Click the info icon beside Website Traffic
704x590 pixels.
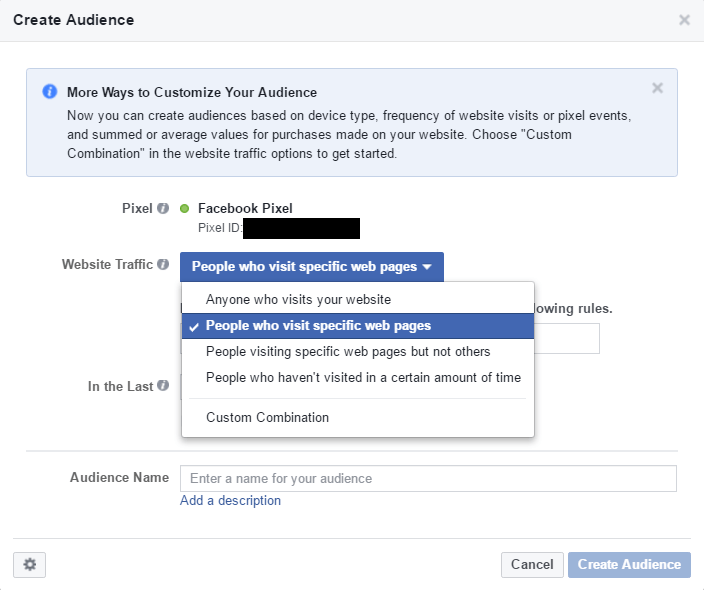coord(163,264)
